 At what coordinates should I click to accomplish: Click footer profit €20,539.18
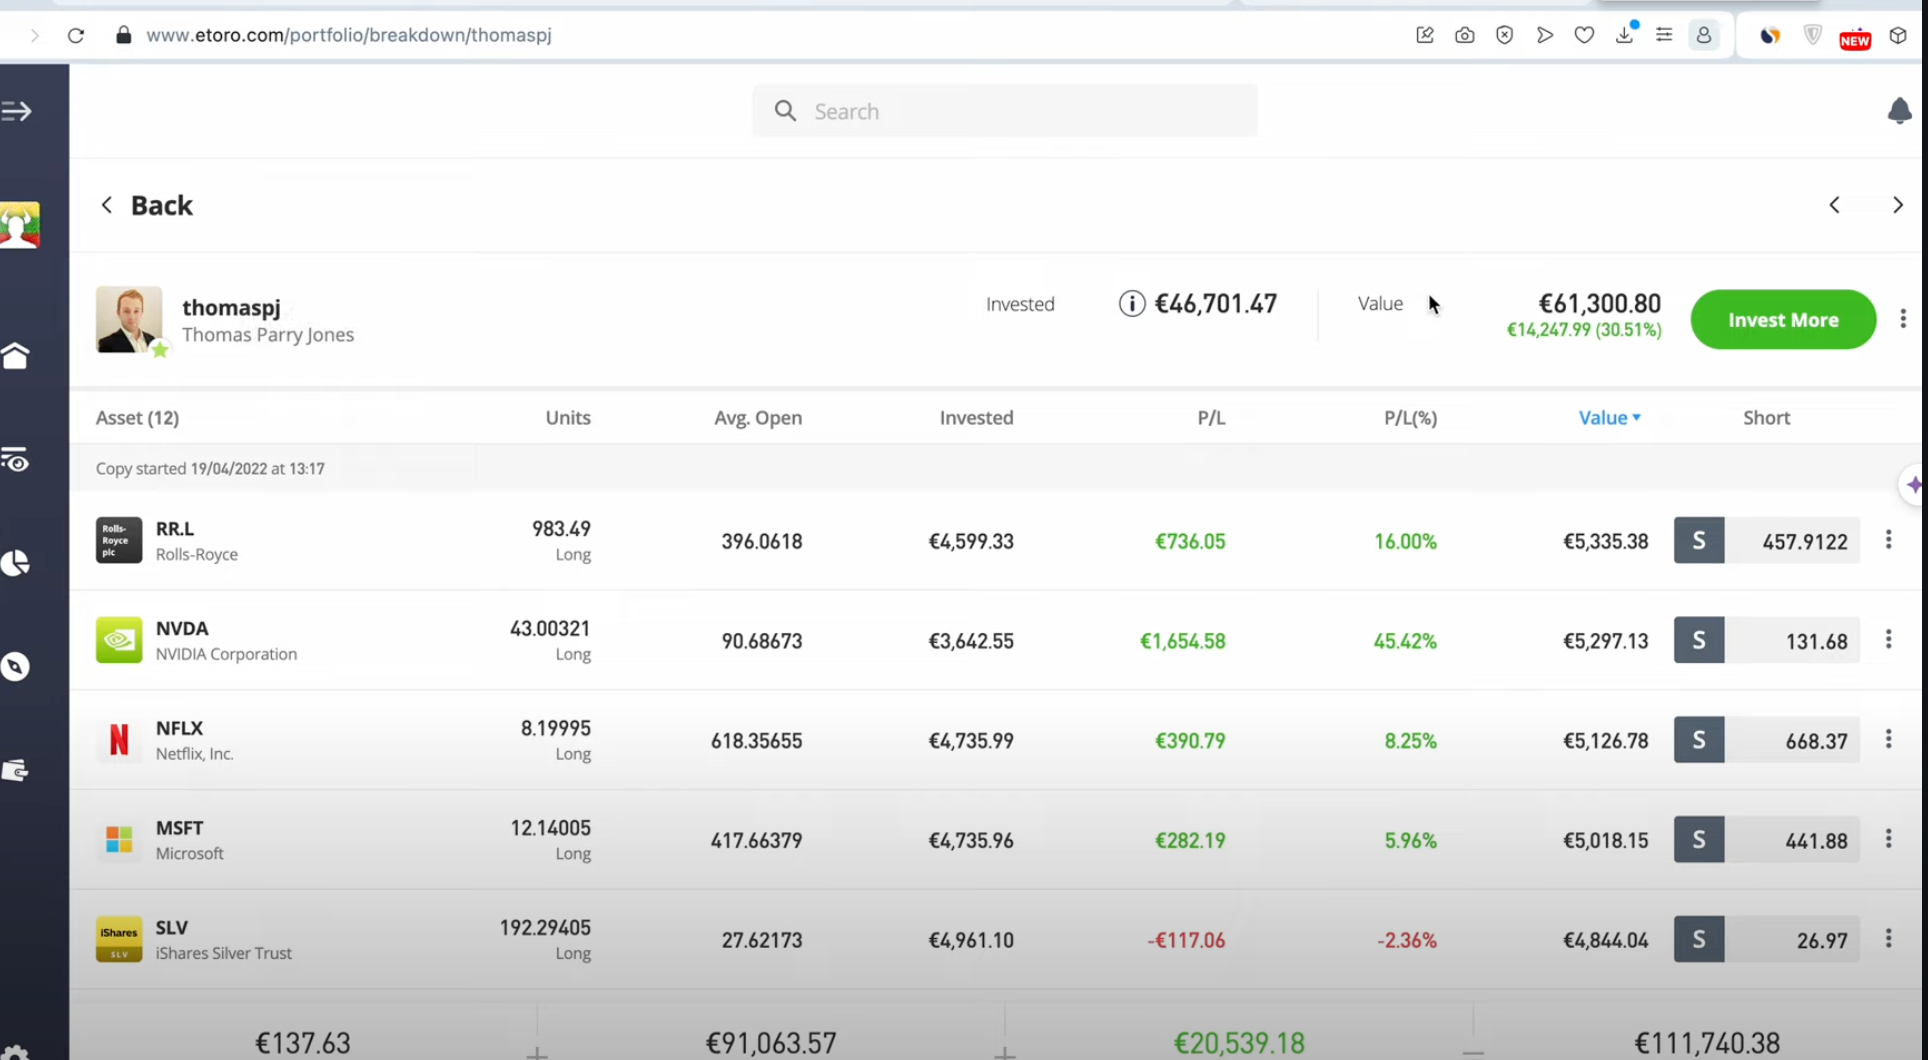(1239, 1043)
